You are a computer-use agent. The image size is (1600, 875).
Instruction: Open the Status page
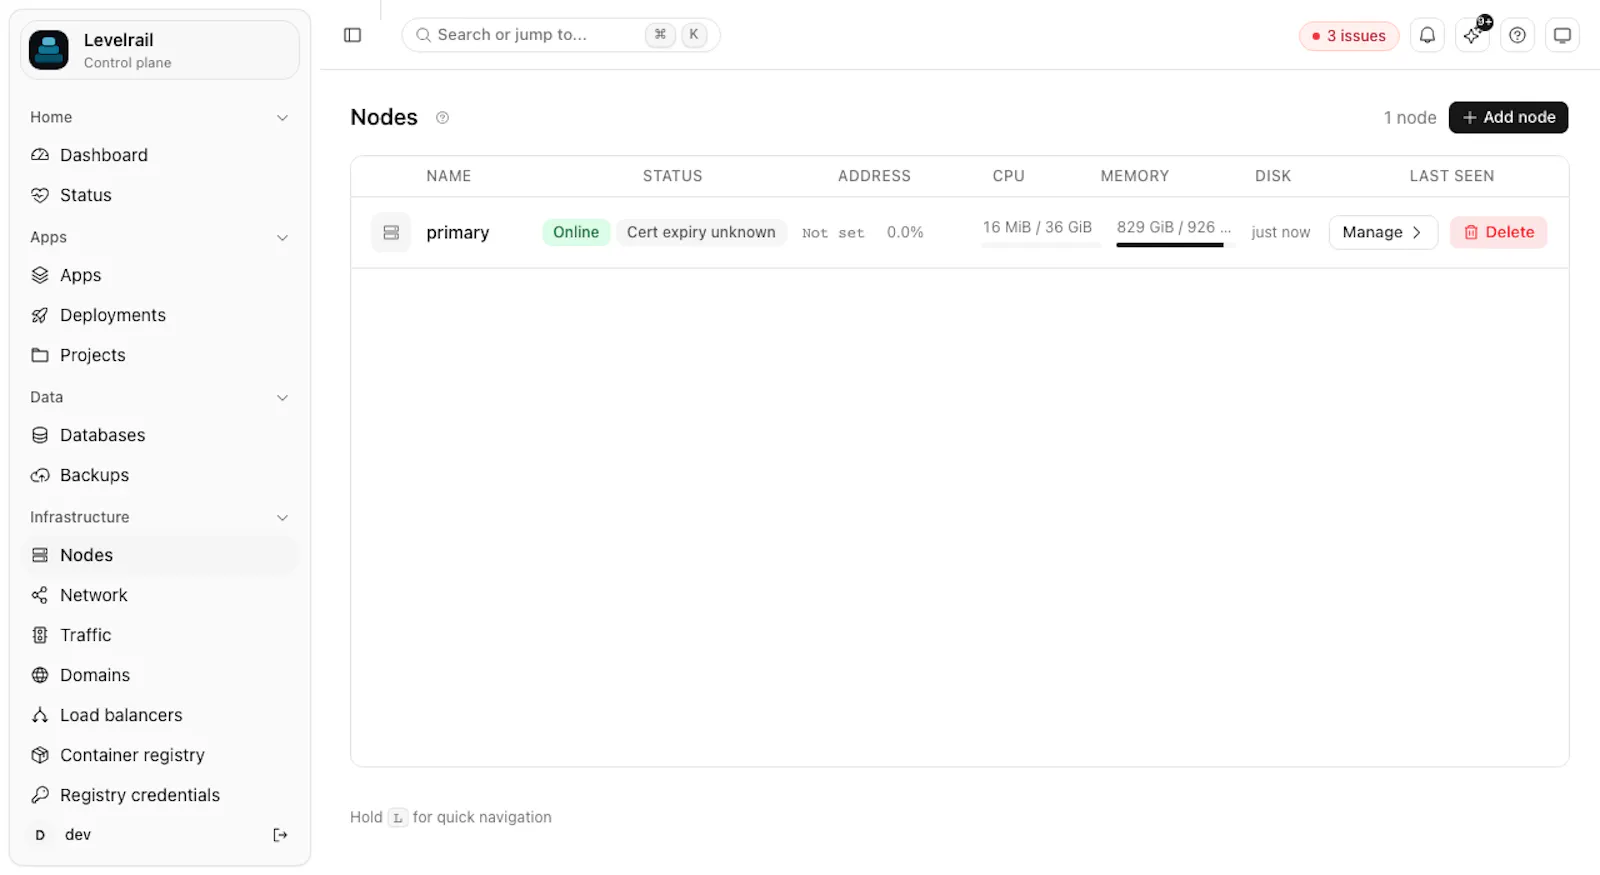(x=160, y=195)
